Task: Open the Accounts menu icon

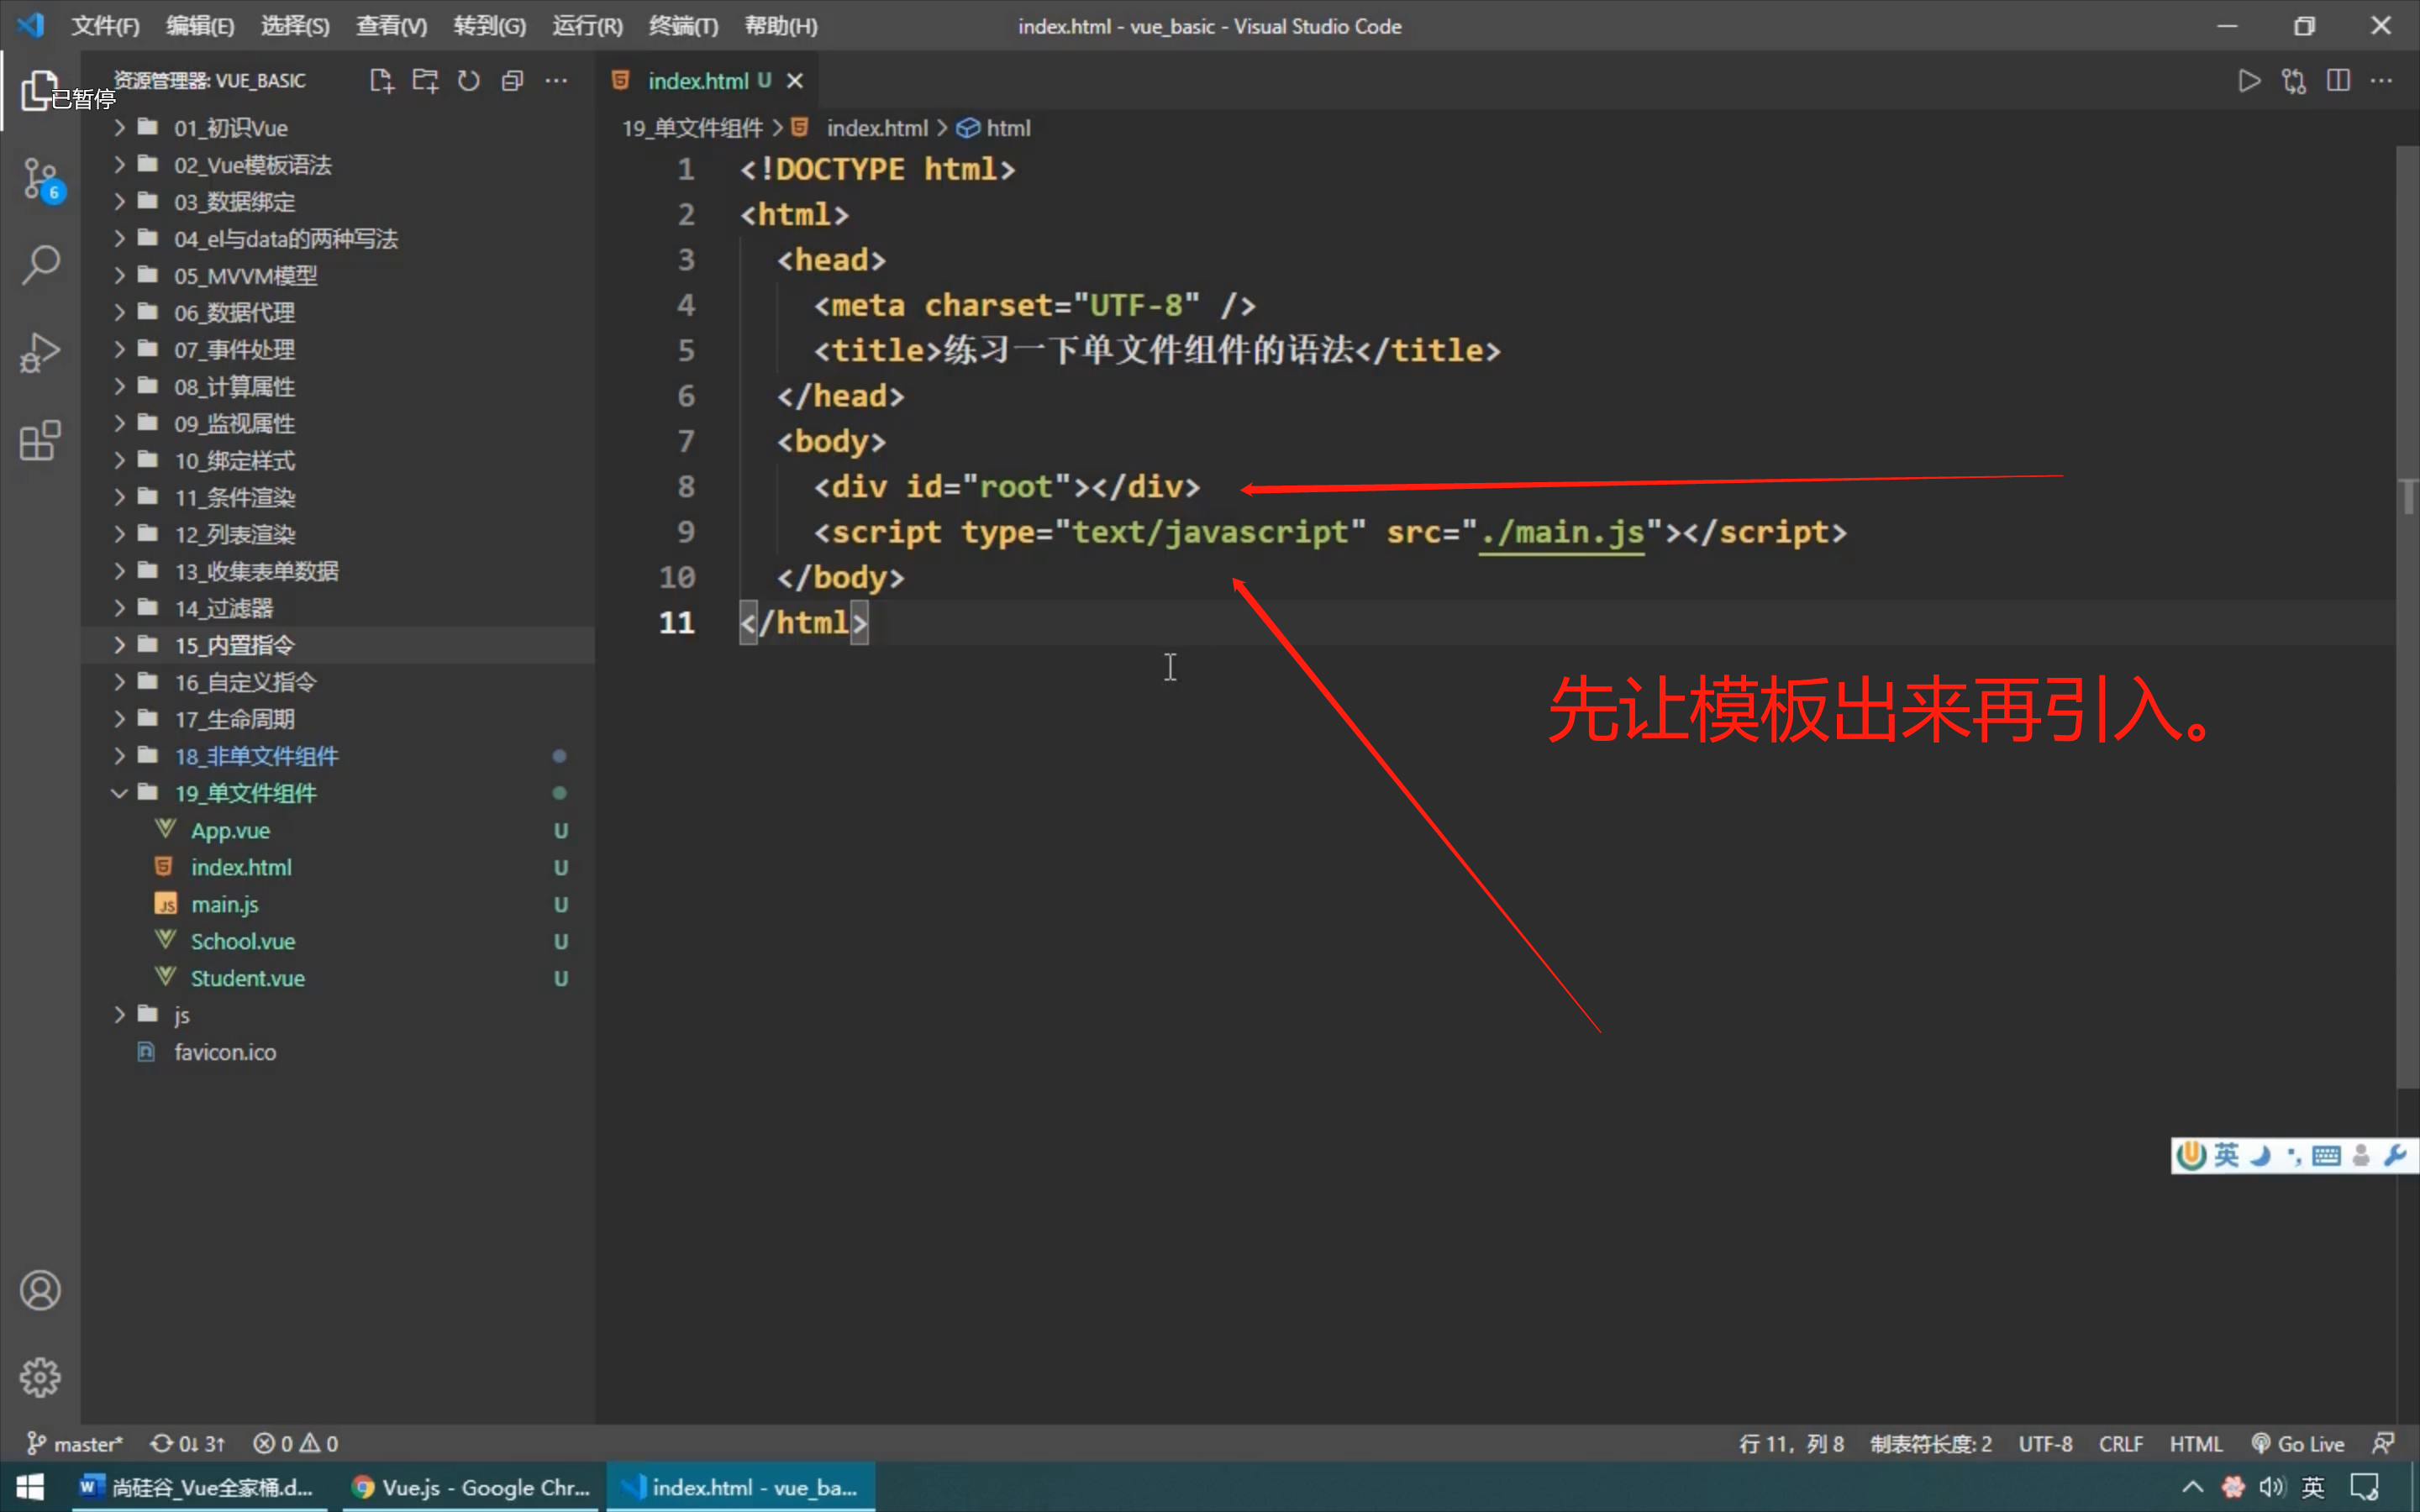Action: click(40, 1290)
